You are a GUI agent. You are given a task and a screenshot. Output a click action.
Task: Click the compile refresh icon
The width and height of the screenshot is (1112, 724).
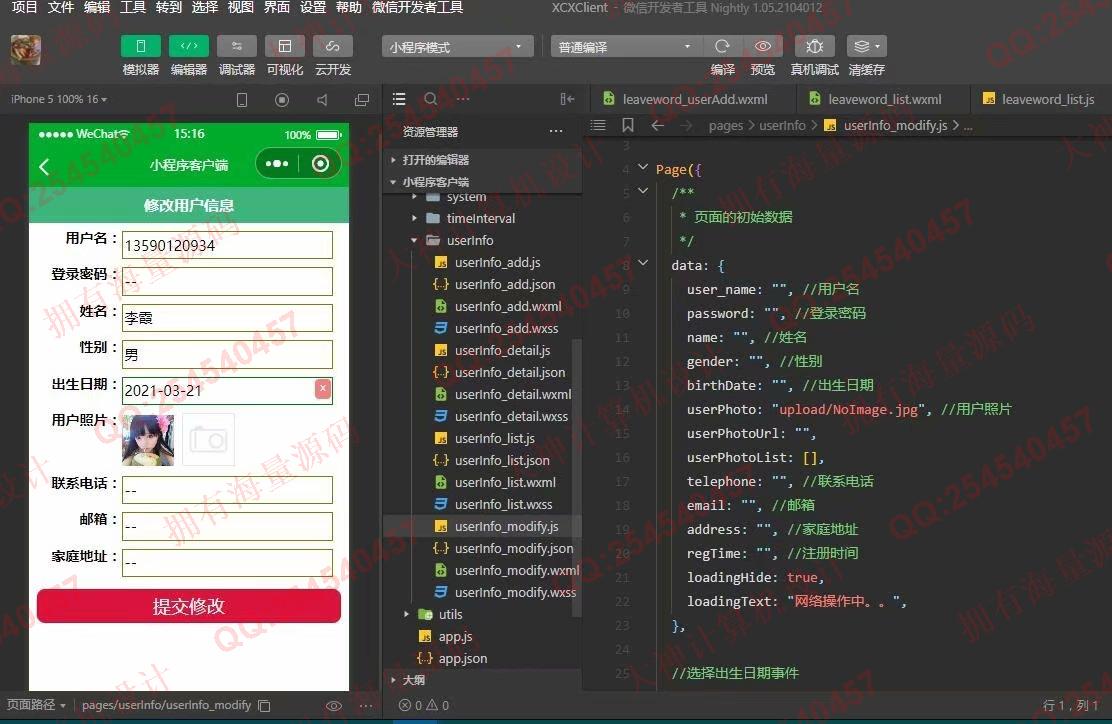[x=722, y=46]
